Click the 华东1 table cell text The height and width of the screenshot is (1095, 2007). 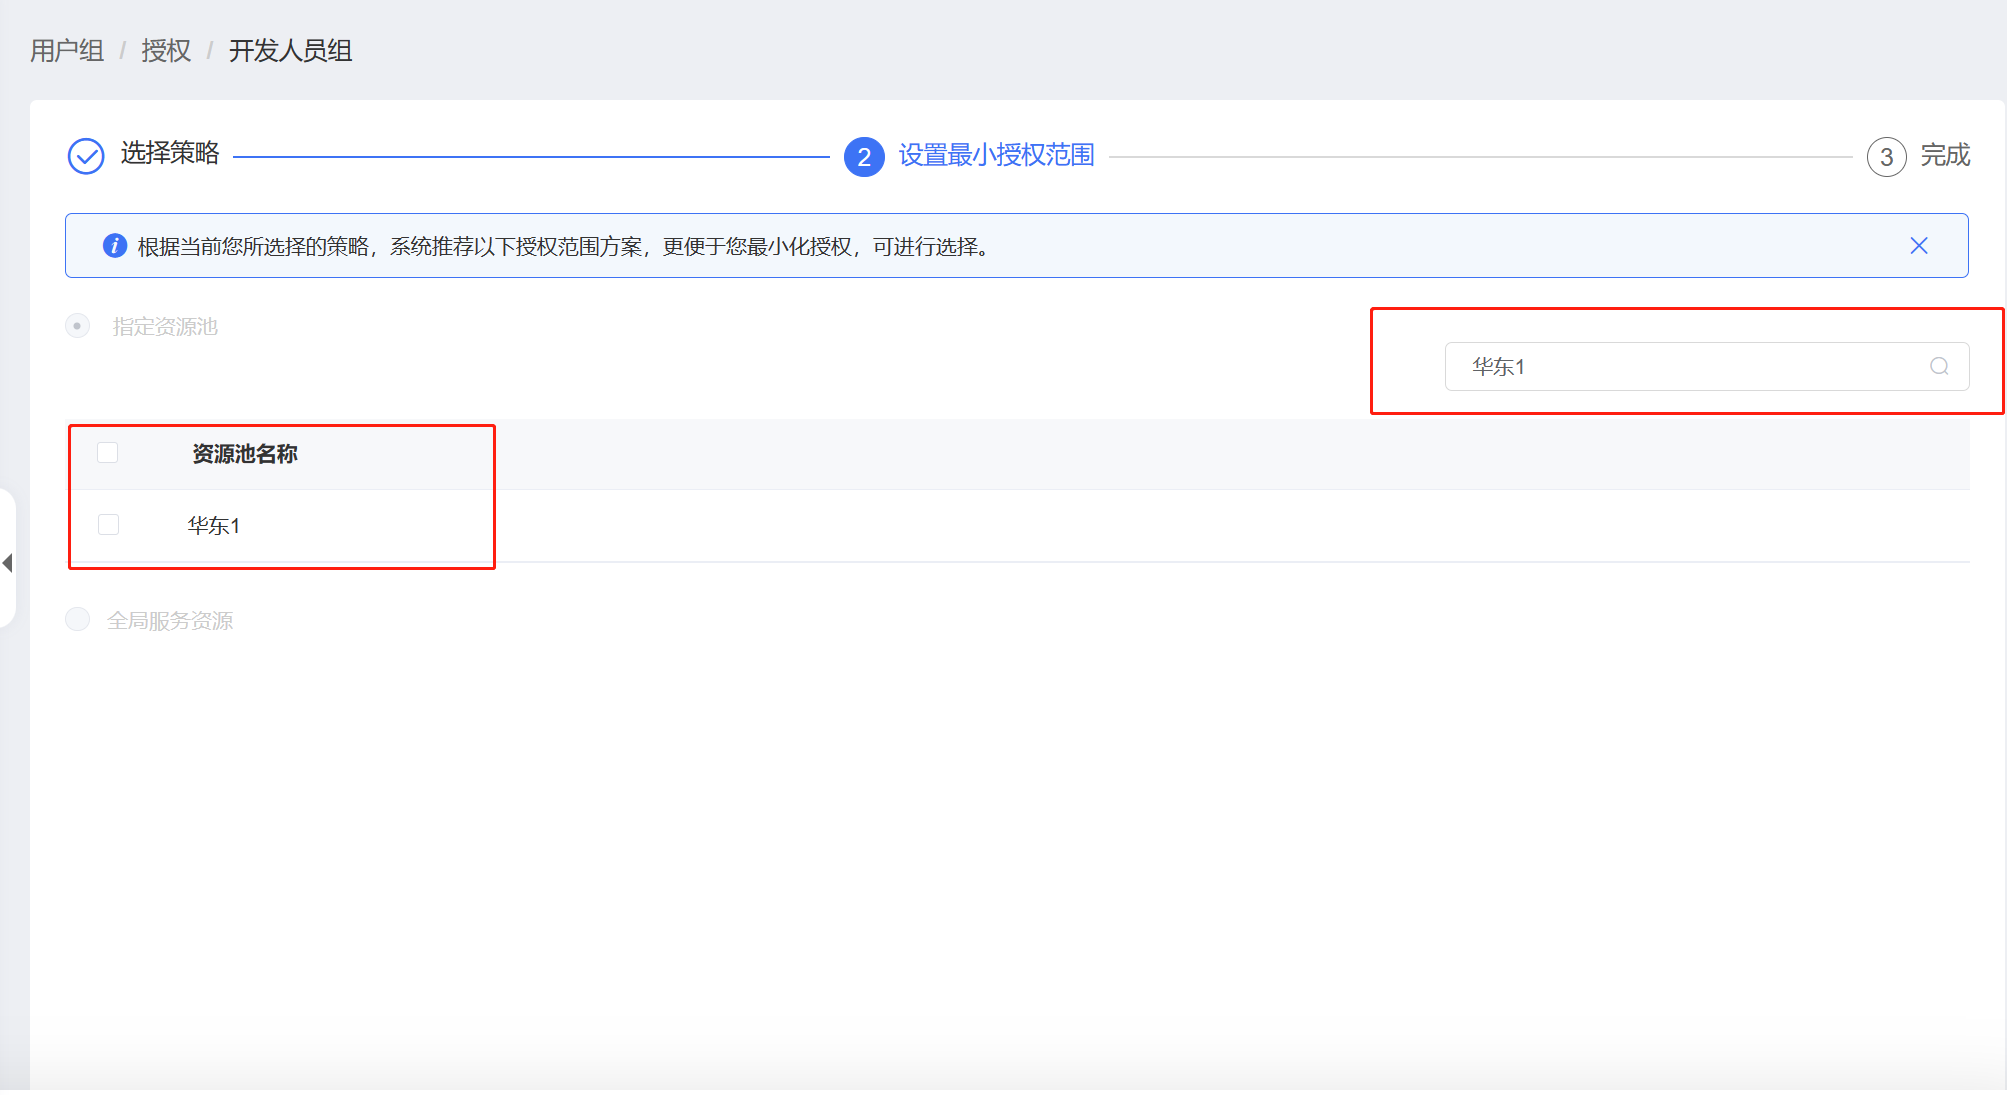[x=214, y=526]
